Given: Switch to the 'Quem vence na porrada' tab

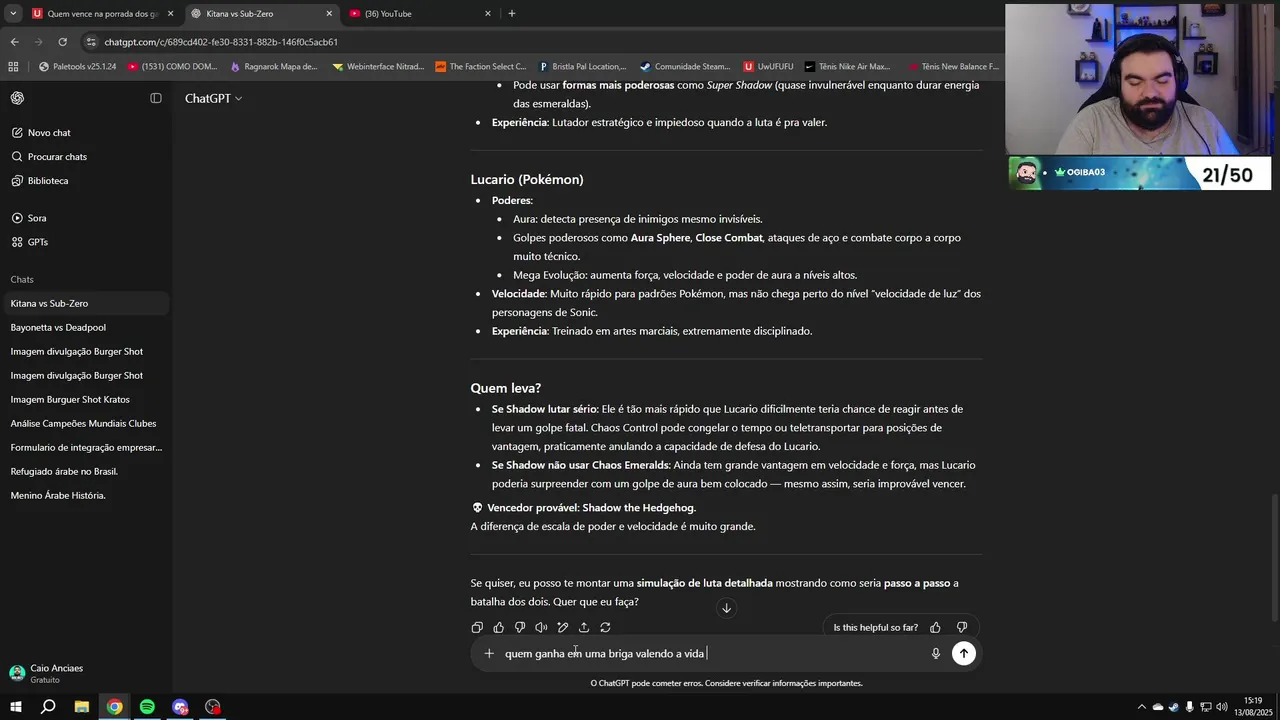Looking at the screenshot, I should point(103,14).
